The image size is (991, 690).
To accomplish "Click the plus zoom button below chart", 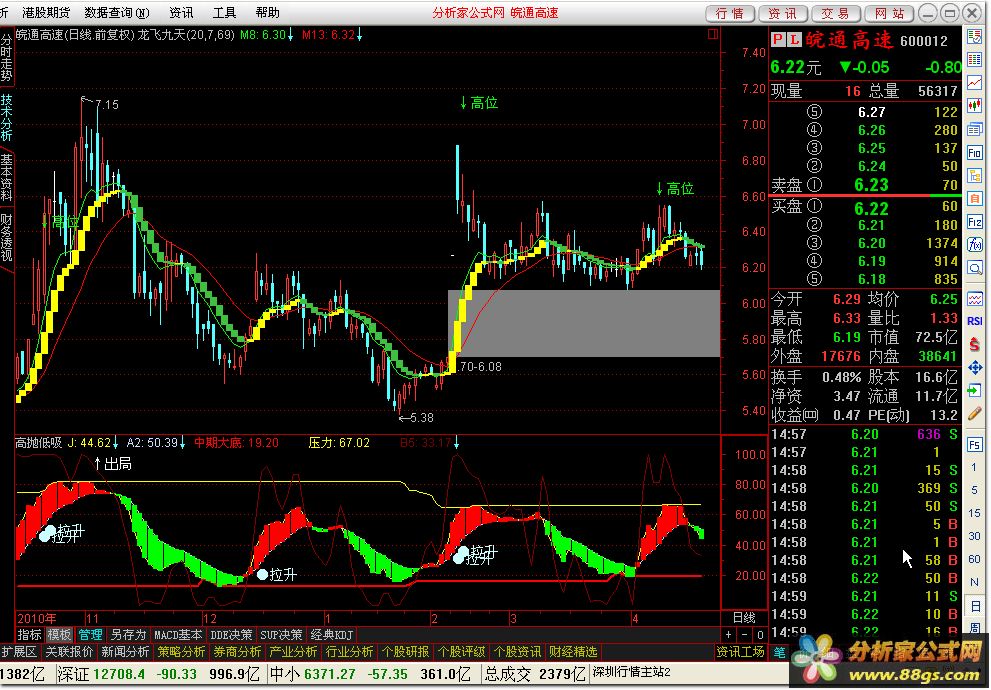I will click(729, 634).
